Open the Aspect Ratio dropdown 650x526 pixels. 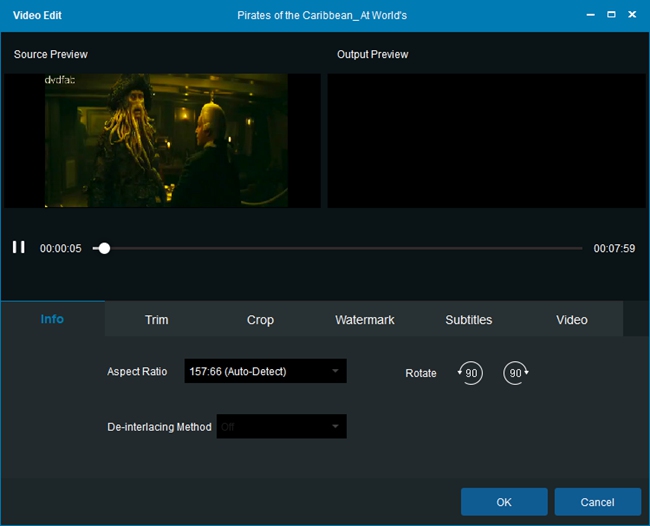coord(265,371)
